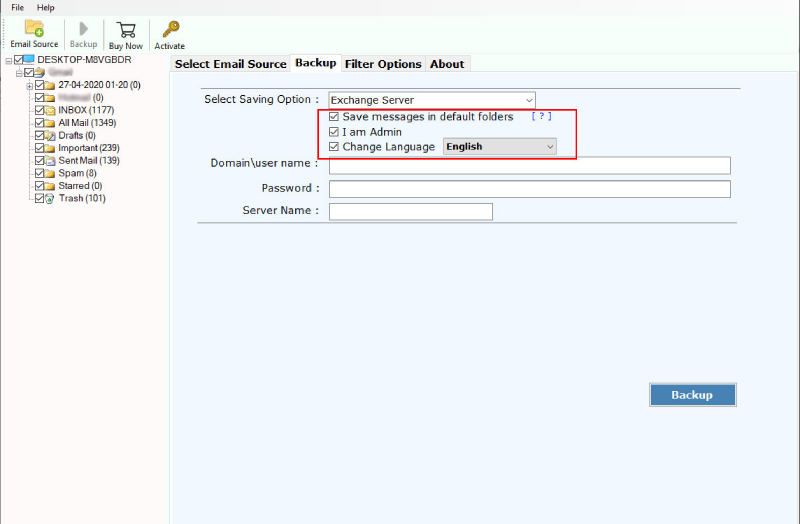Open the Help menu
Viewport: 800px width, 524px height.
[45, 8]
